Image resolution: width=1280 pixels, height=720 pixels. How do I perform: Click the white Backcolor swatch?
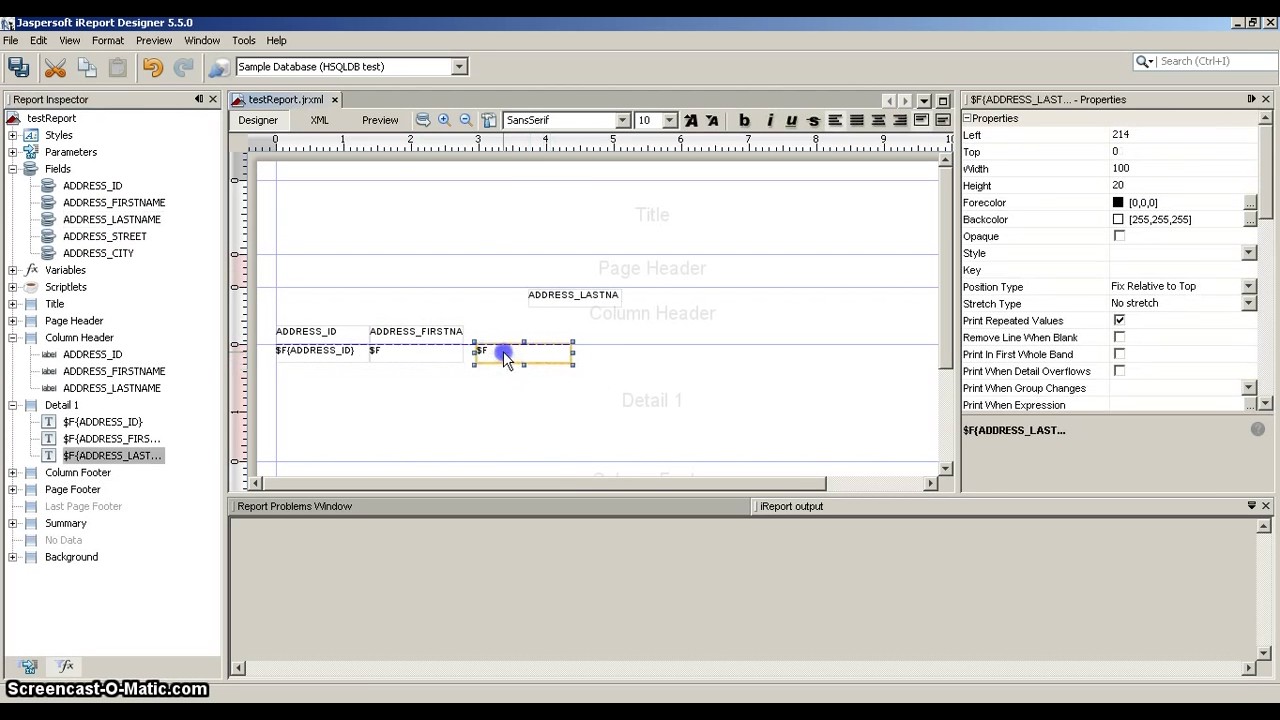(x=1118, y=219)
